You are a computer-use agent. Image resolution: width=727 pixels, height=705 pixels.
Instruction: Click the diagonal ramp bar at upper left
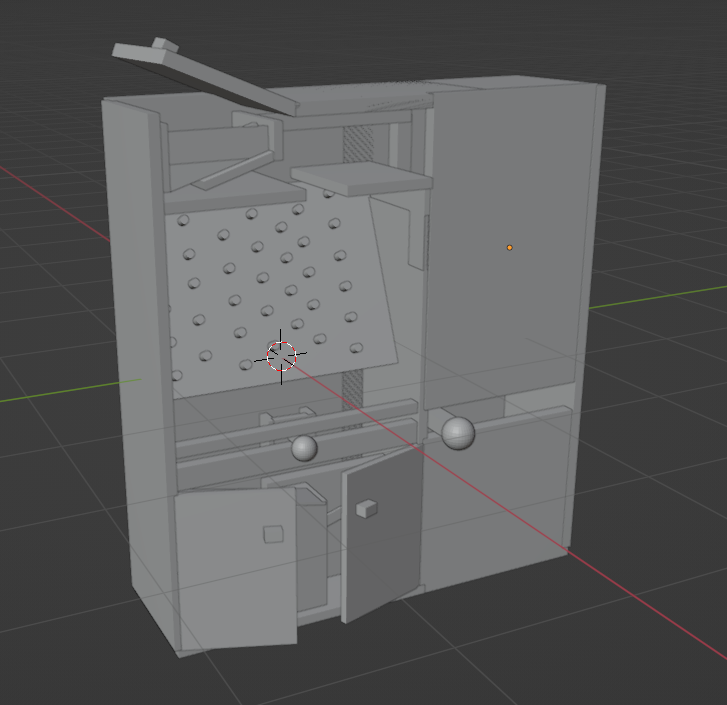[x=232, y=171]
